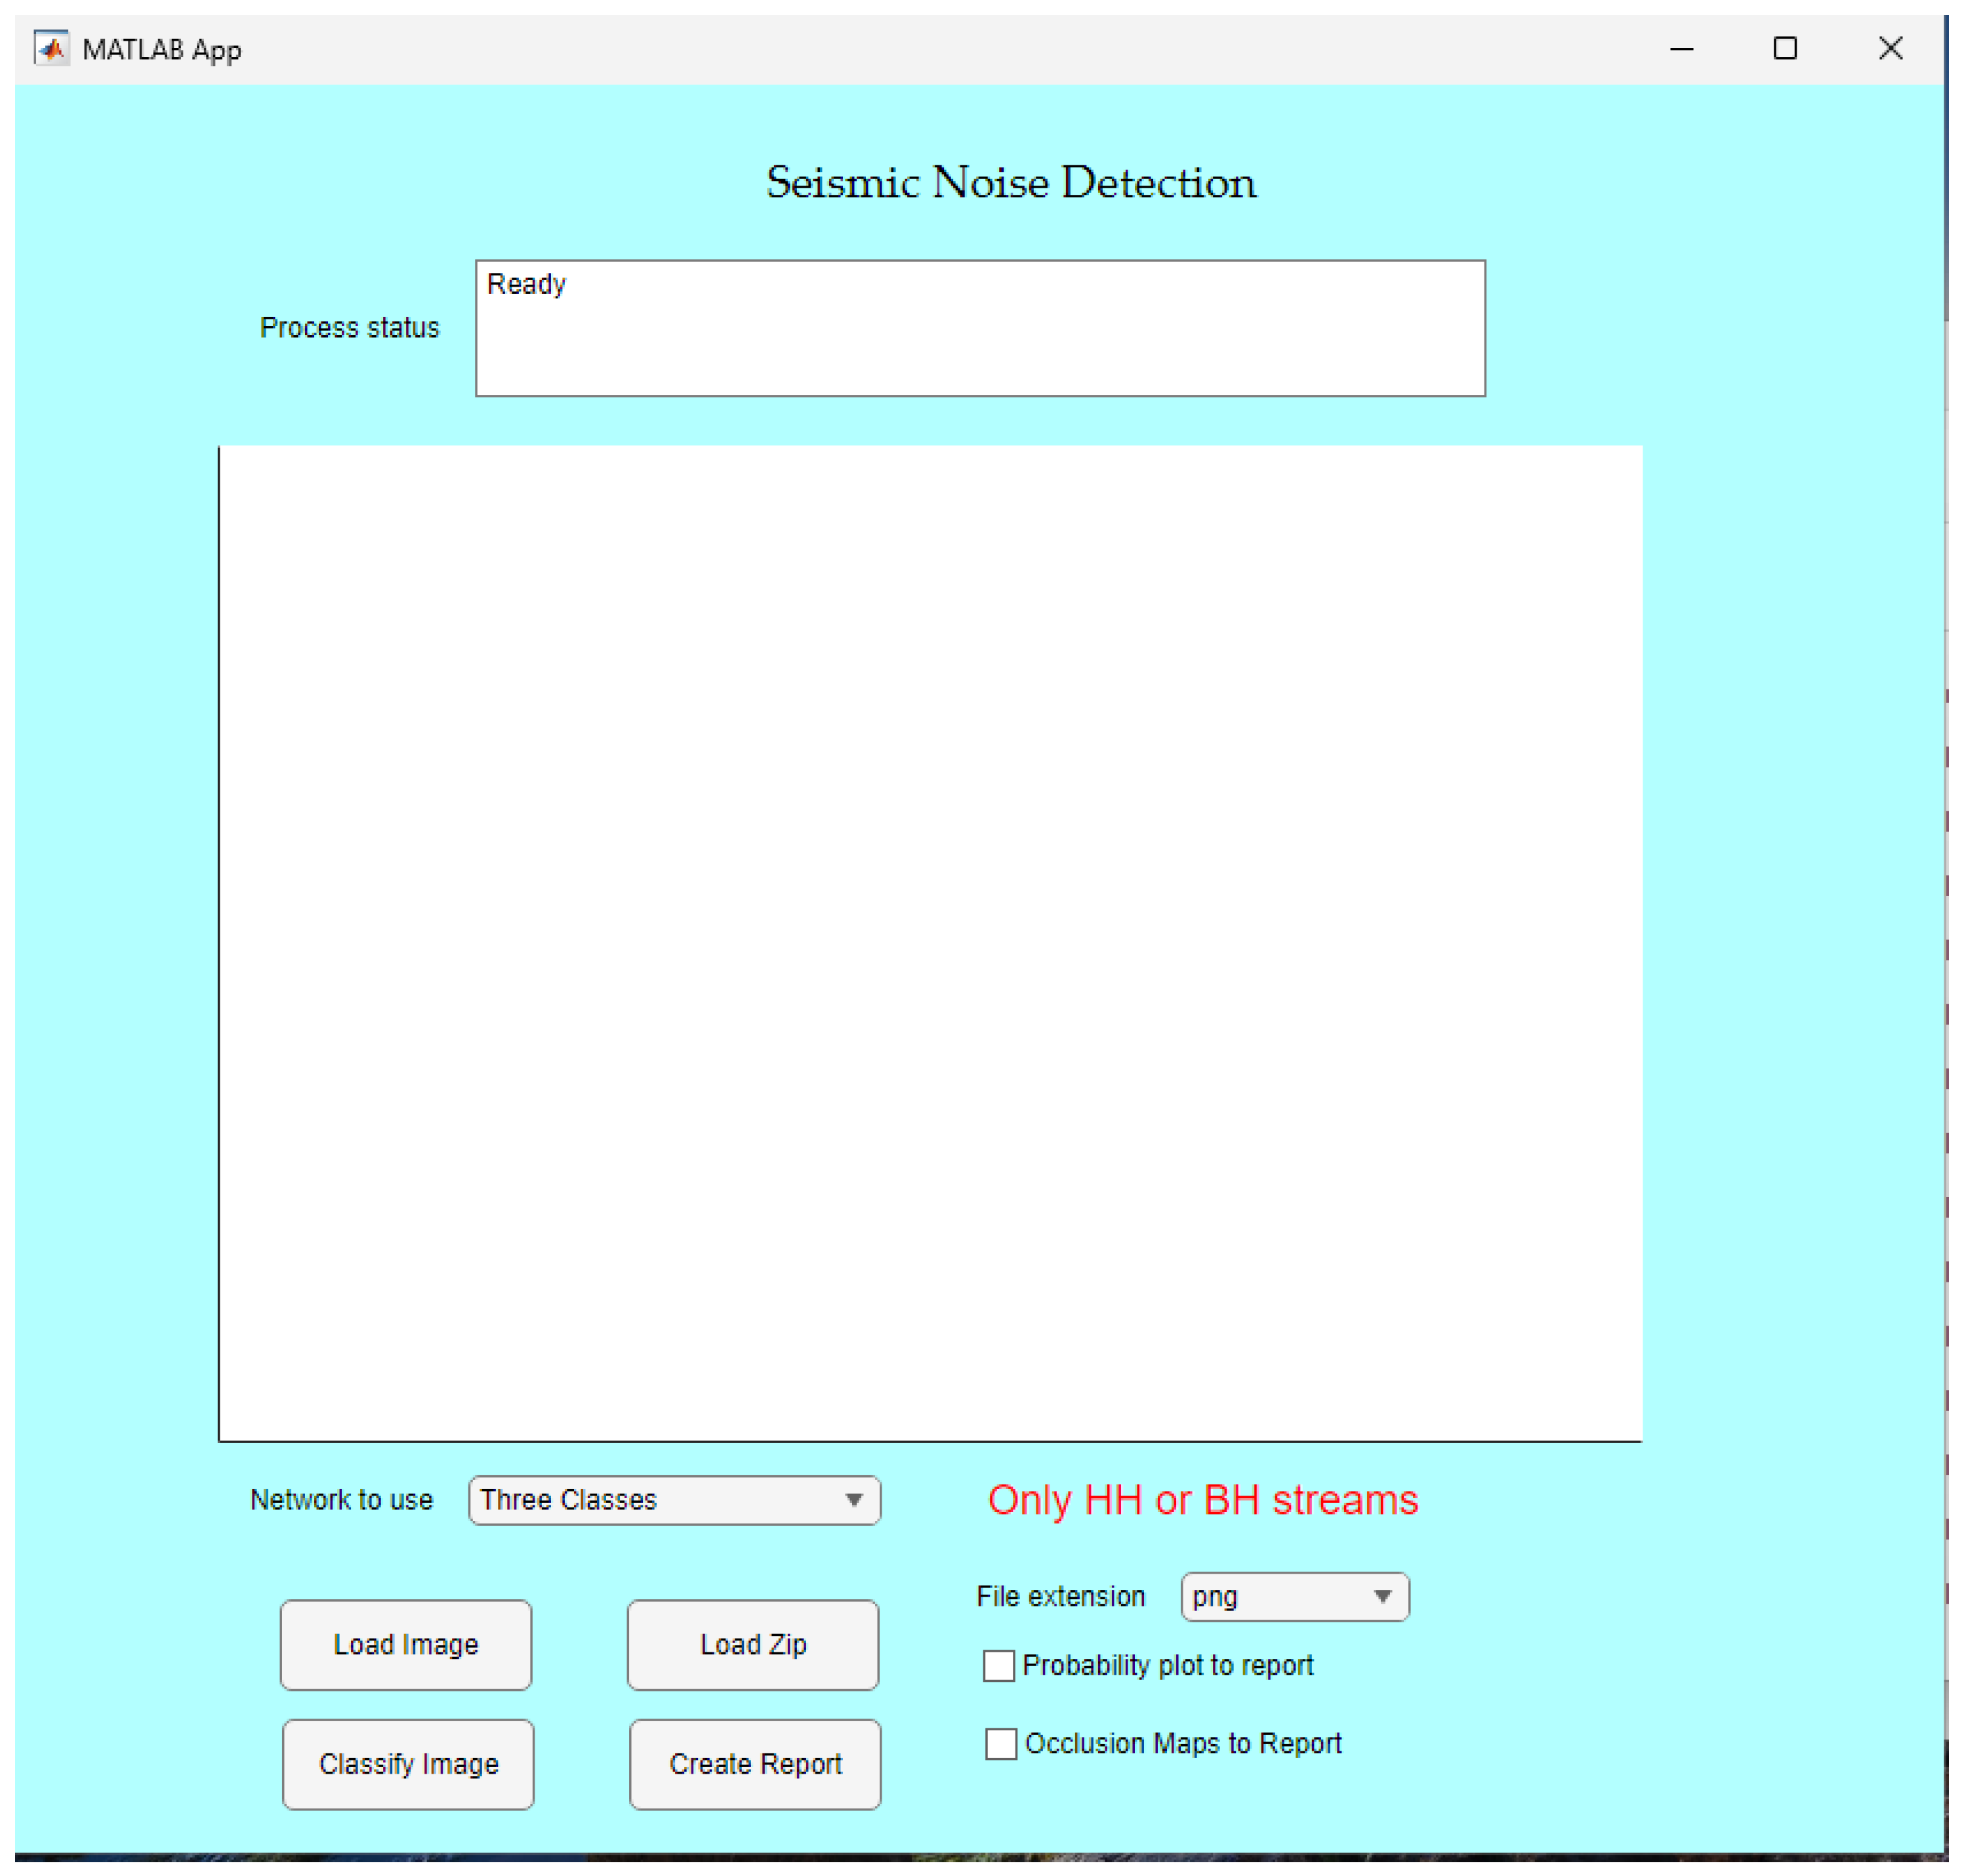
Task: Toggle Occlusion Maps to Report checkbox
Action: [x=1001, y=1744]
